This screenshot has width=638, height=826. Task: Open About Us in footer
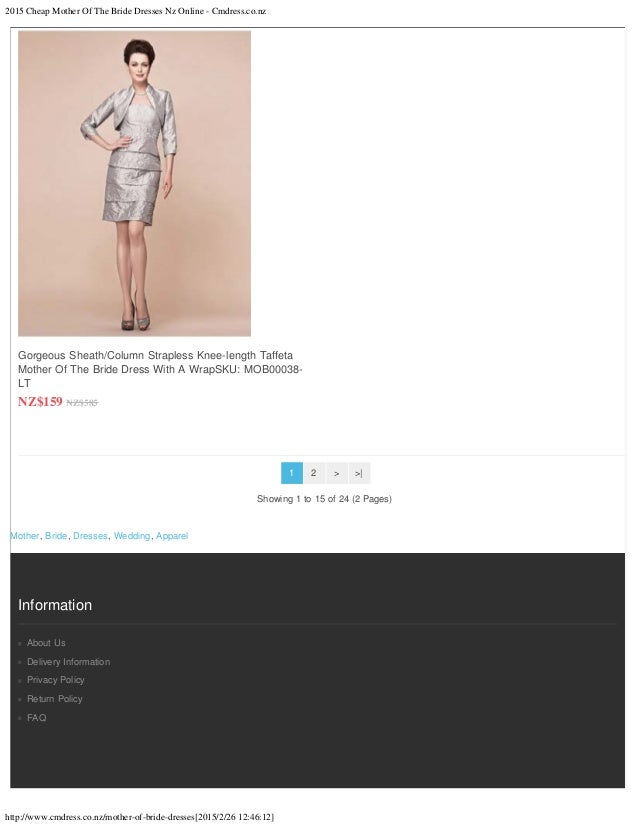pos(46,643)
